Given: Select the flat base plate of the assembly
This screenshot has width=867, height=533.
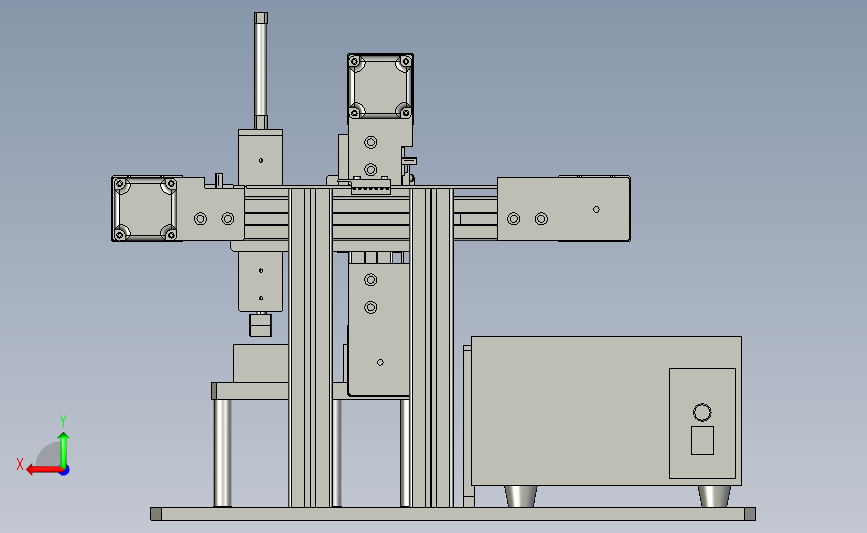Looking at the screenshot, I should (x=453, y=514).
